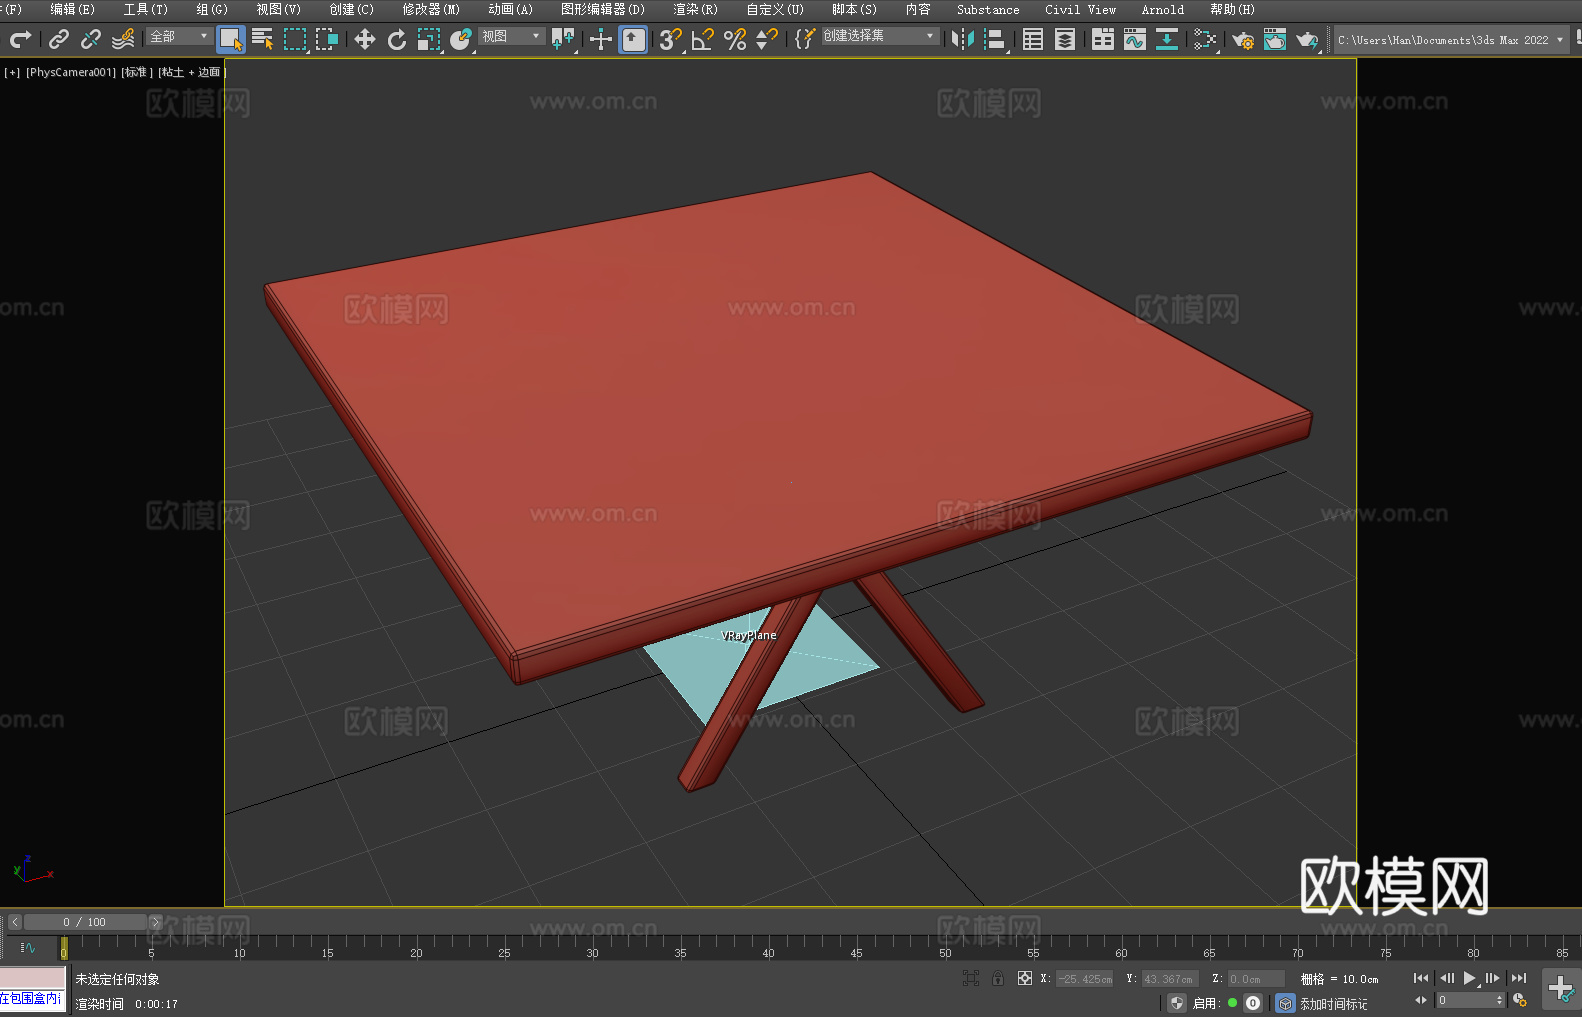This screenshot has width=1582, height=1017.
Task: Open the '编辑(E)' menu
Action: [72, 9]
